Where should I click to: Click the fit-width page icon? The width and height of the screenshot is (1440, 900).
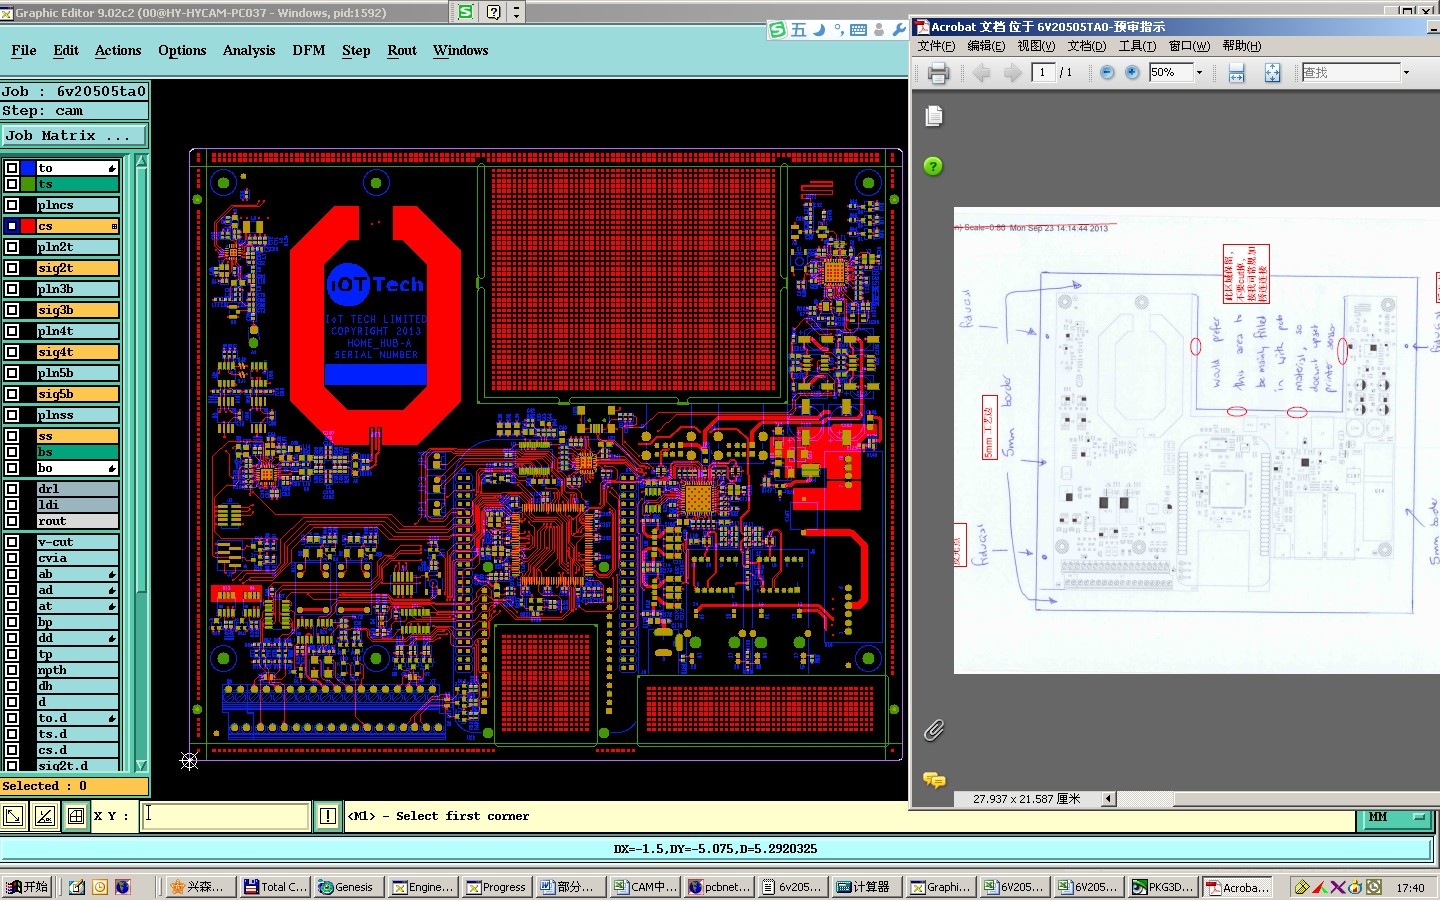1236,73
